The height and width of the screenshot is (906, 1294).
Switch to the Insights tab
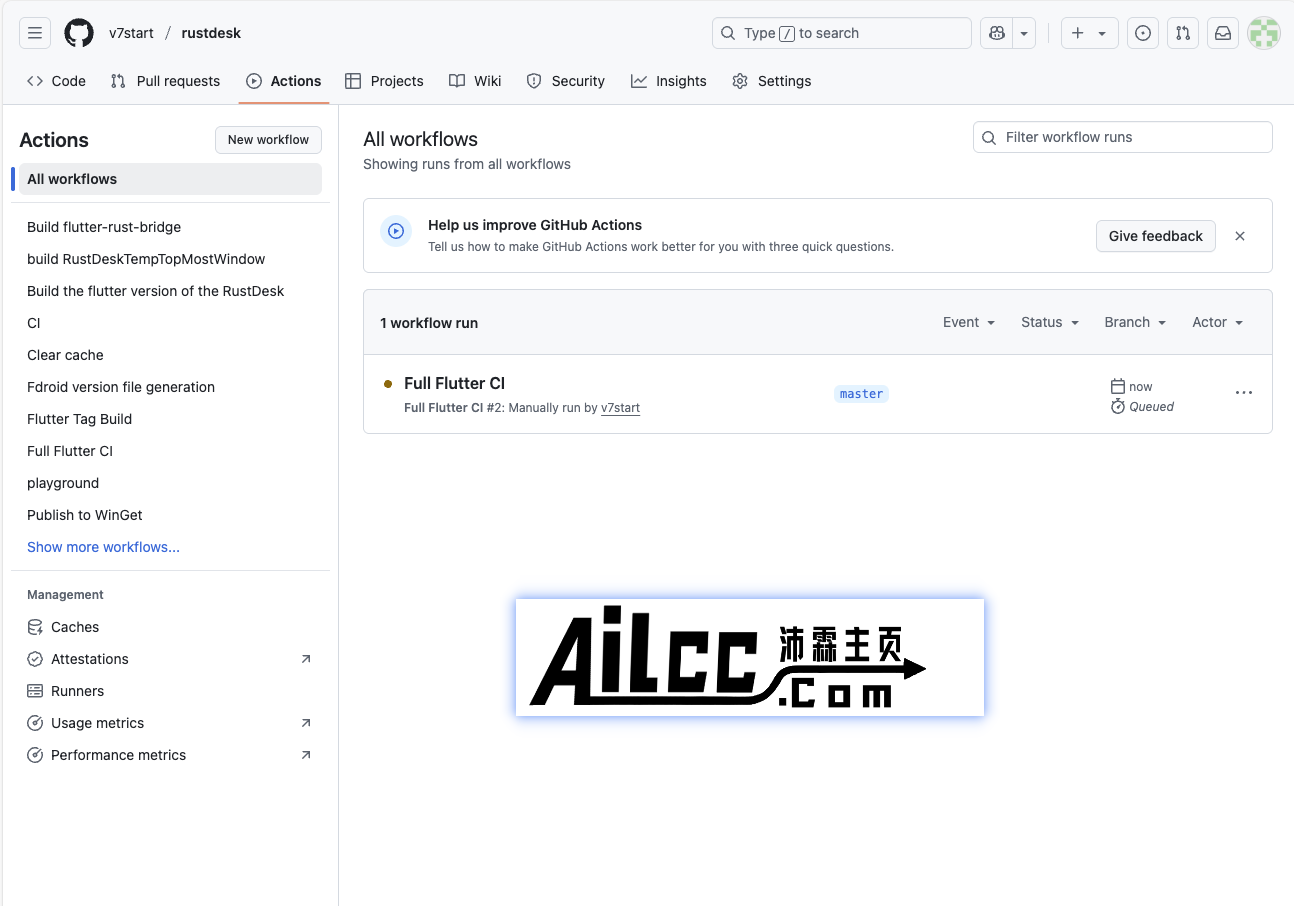click(669, 81)
